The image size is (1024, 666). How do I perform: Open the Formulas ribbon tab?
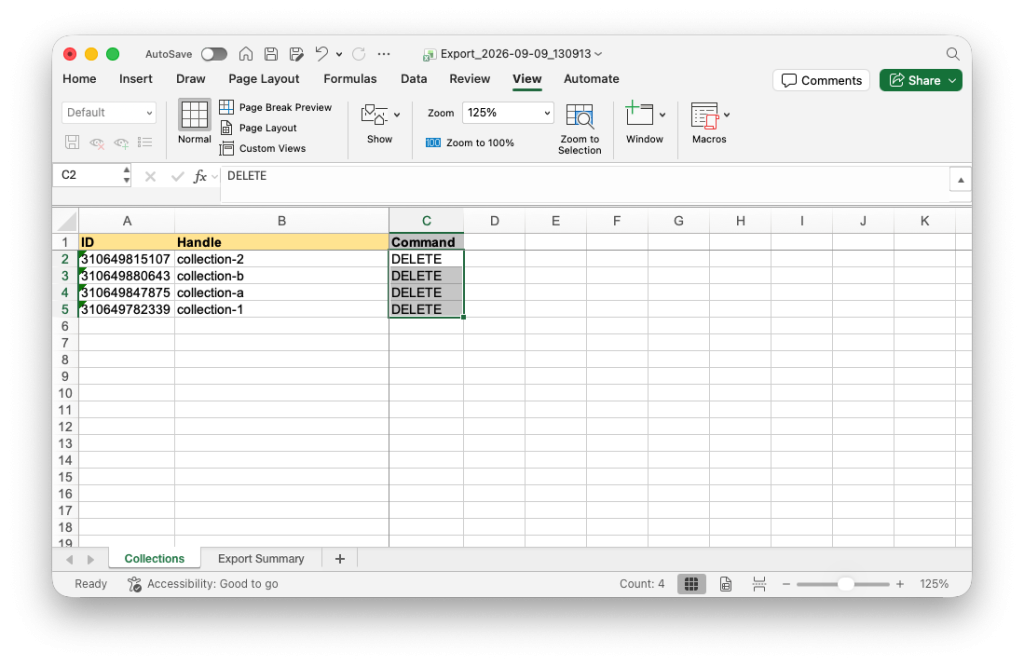[x=350, y=78]
